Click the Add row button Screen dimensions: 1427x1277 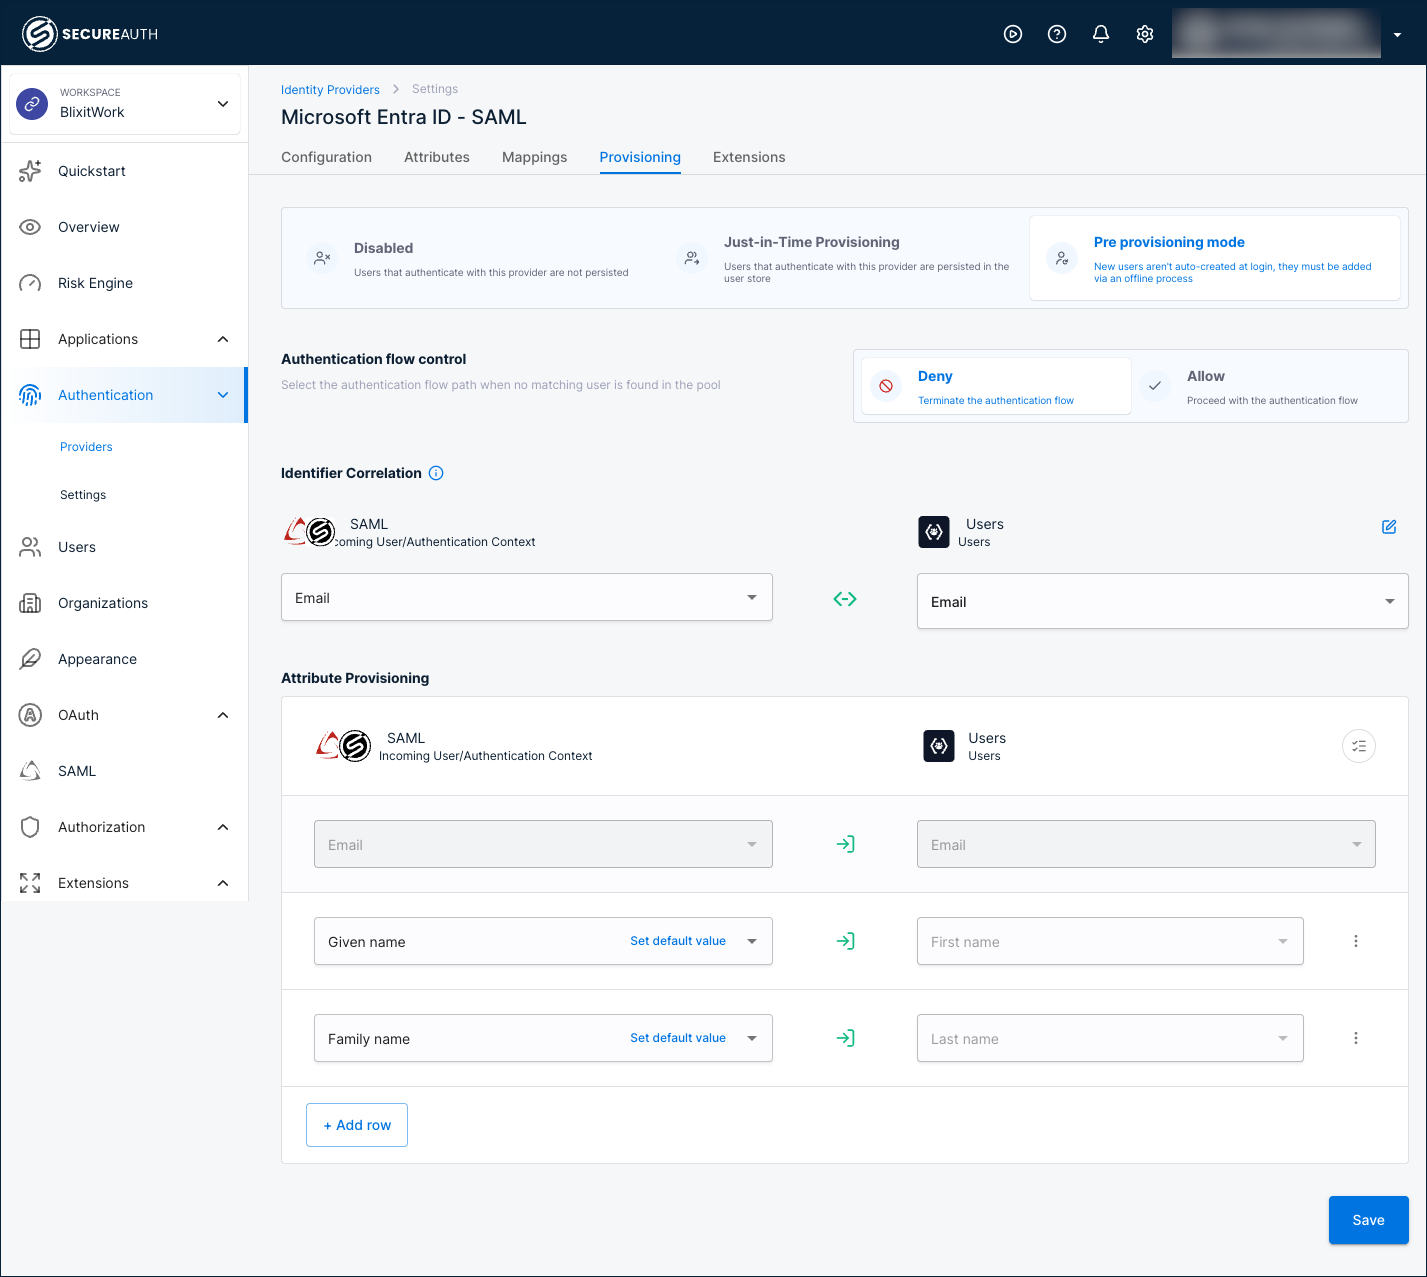(357, 1125)
